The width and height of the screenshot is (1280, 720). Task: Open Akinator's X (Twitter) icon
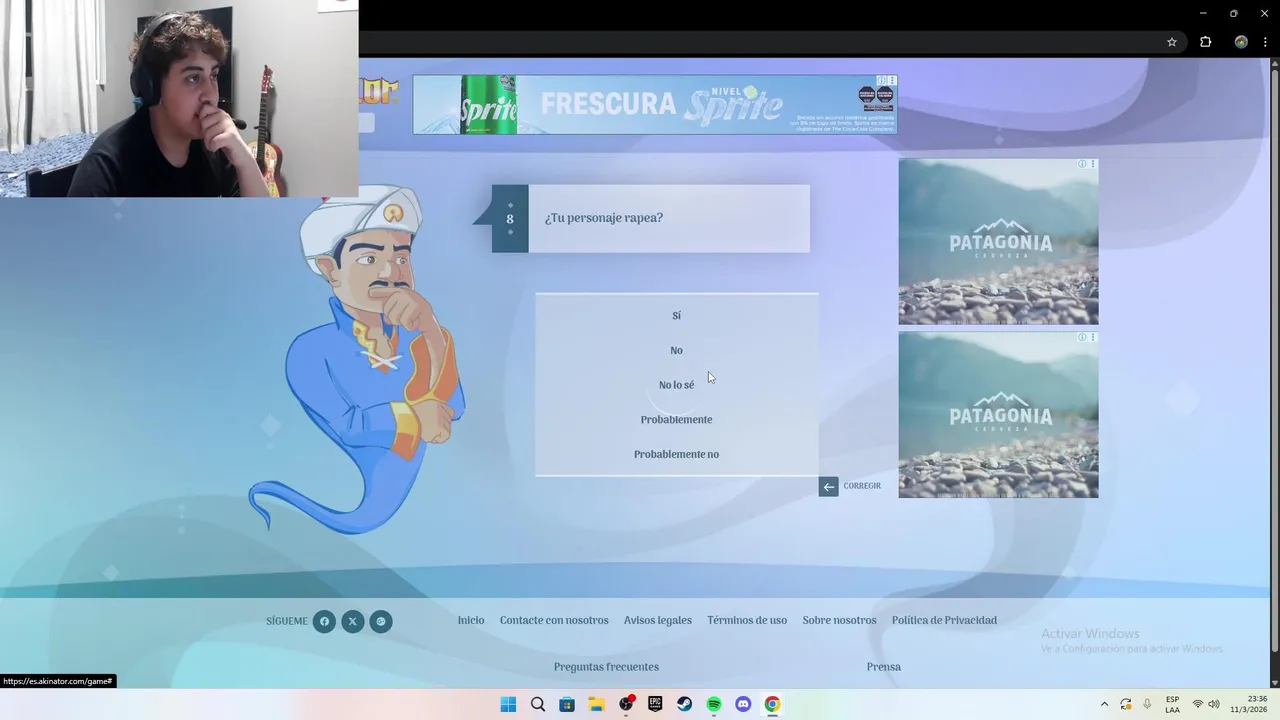(352, 621)
